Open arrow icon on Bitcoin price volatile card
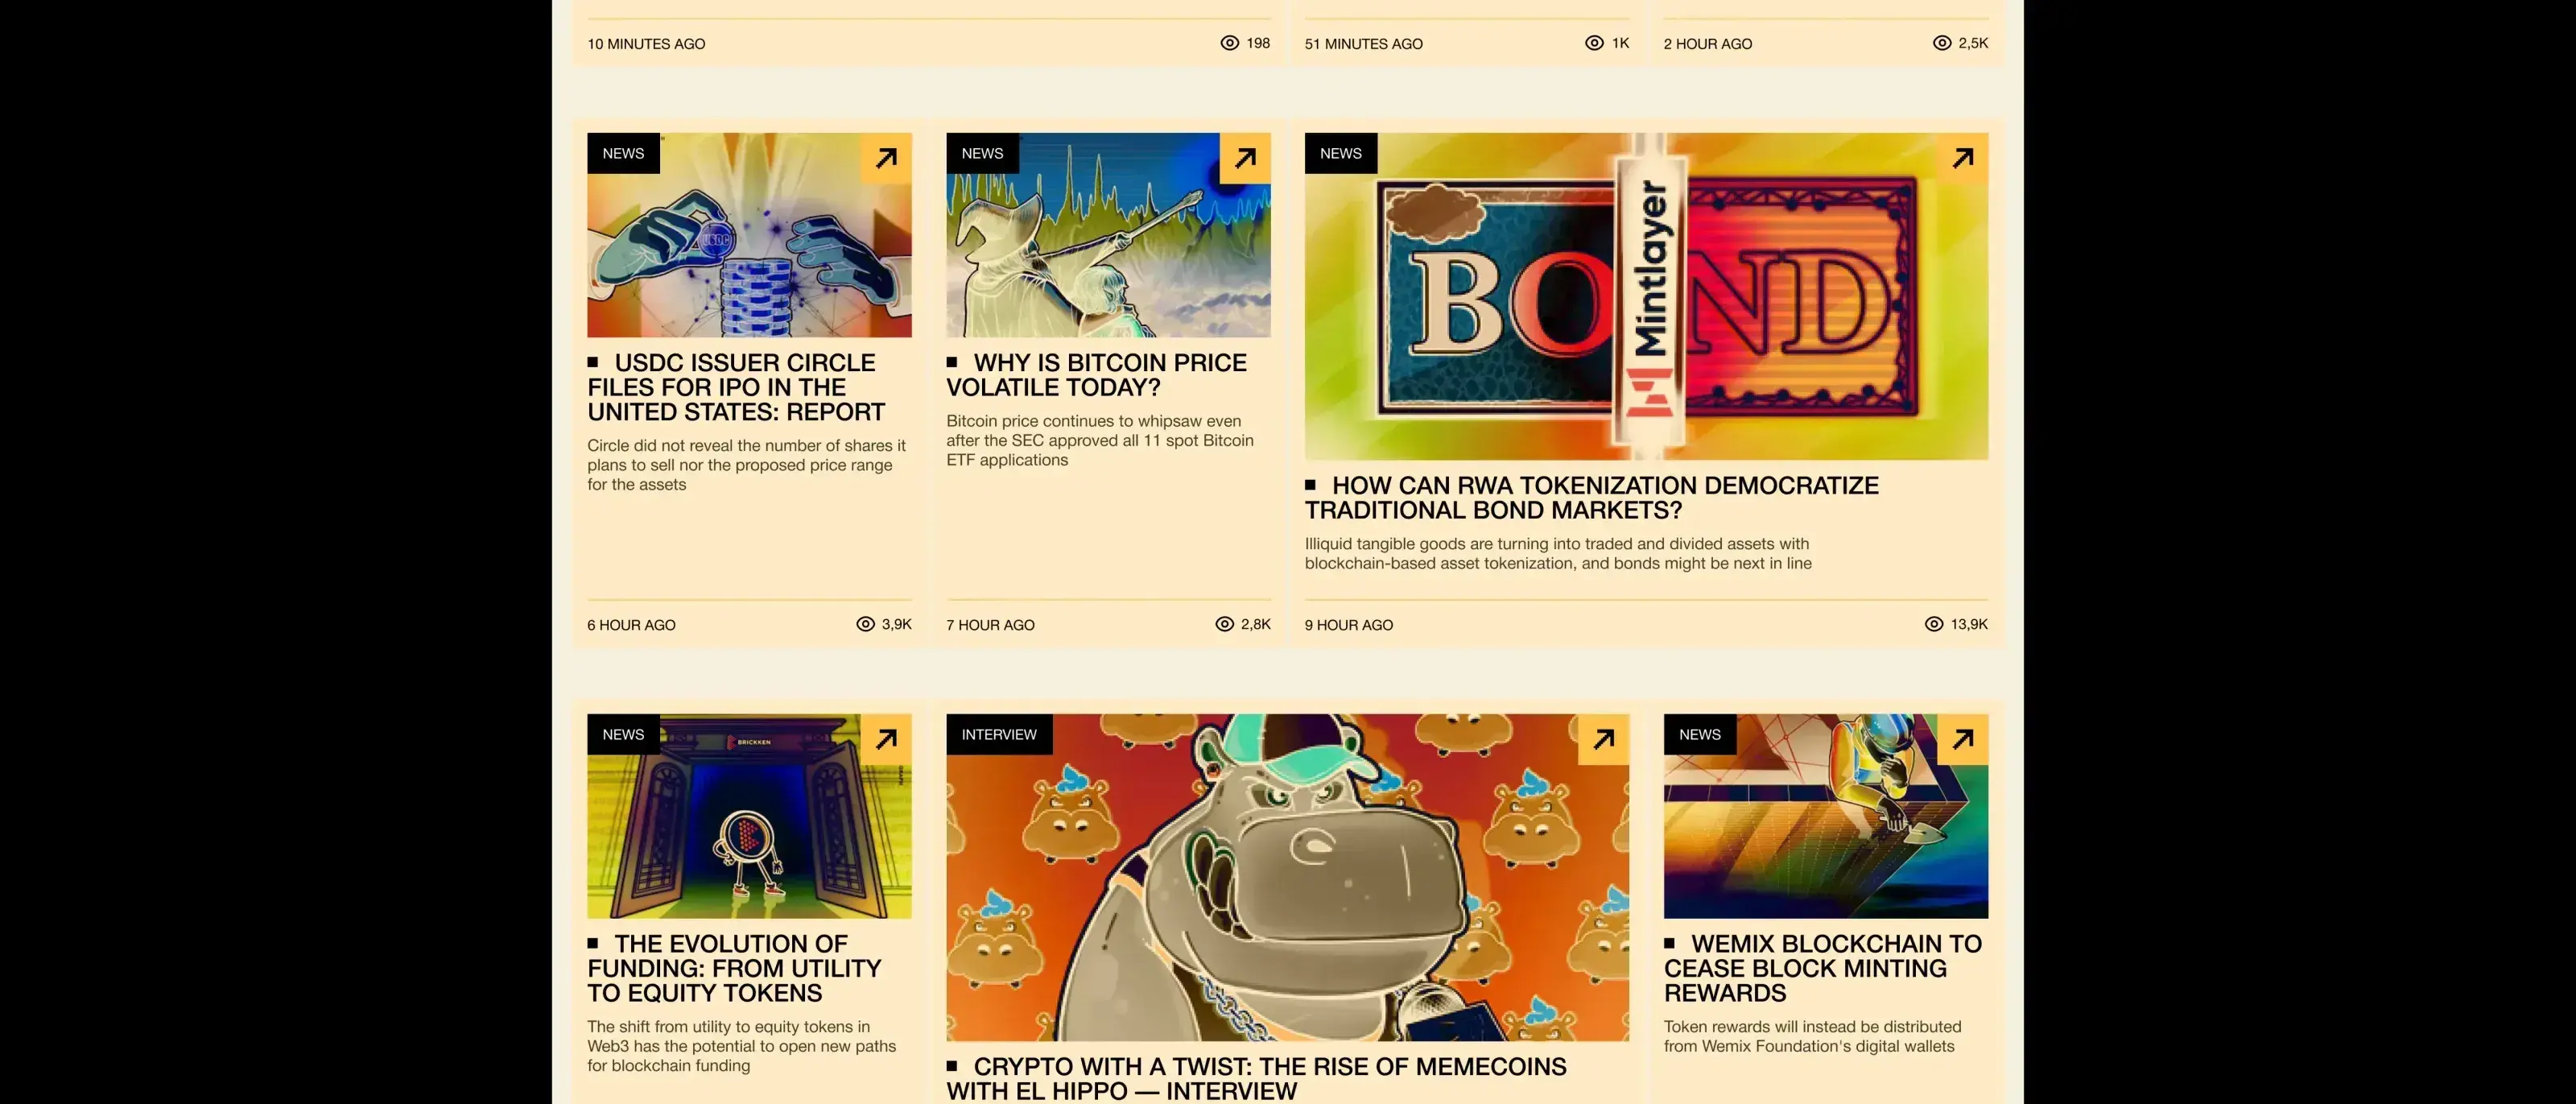 tap(1245, 158)
